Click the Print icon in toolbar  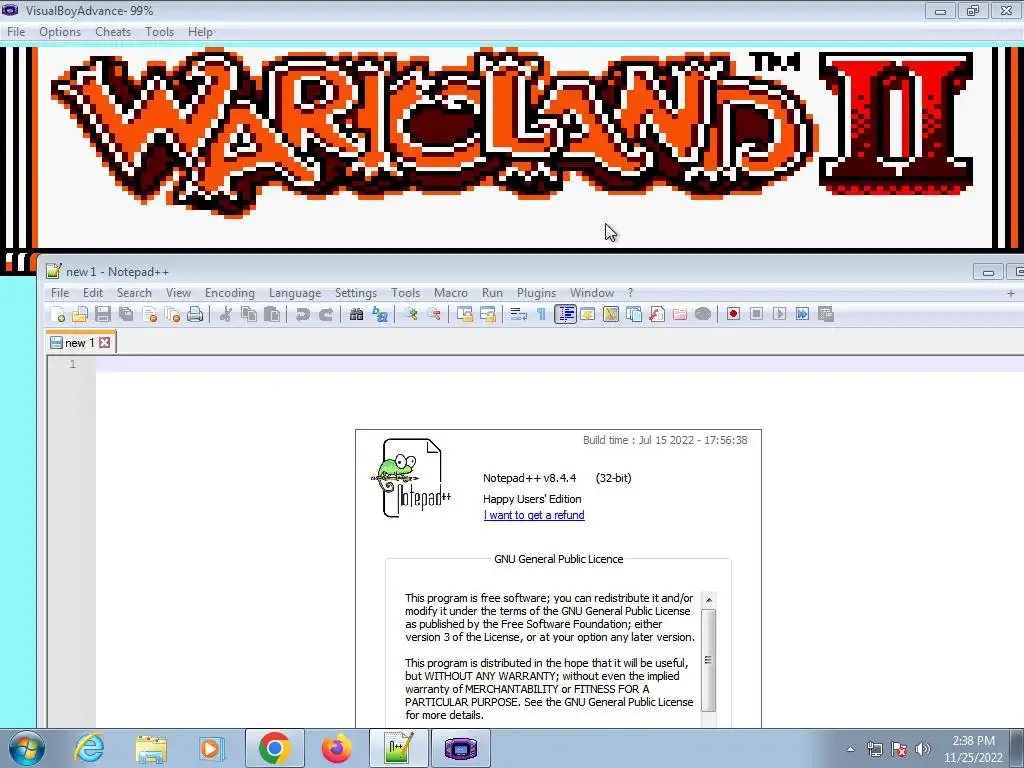click(x=195, y=315)
